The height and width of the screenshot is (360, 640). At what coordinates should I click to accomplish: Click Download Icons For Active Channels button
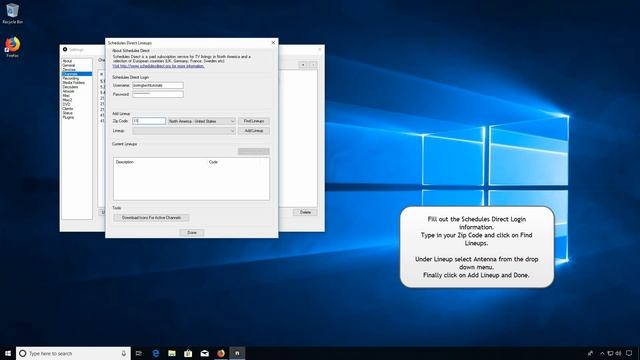(151, 218)
